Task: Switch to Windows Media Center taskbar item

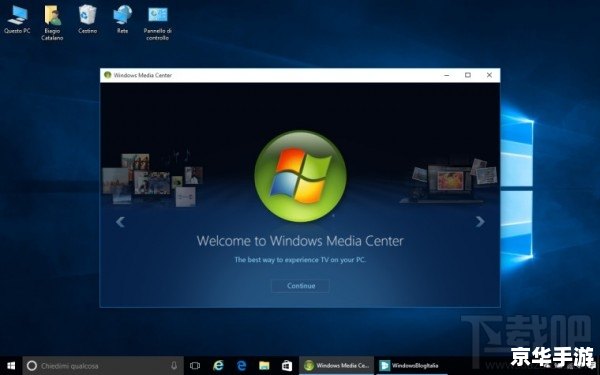Action: coord(337,366)
